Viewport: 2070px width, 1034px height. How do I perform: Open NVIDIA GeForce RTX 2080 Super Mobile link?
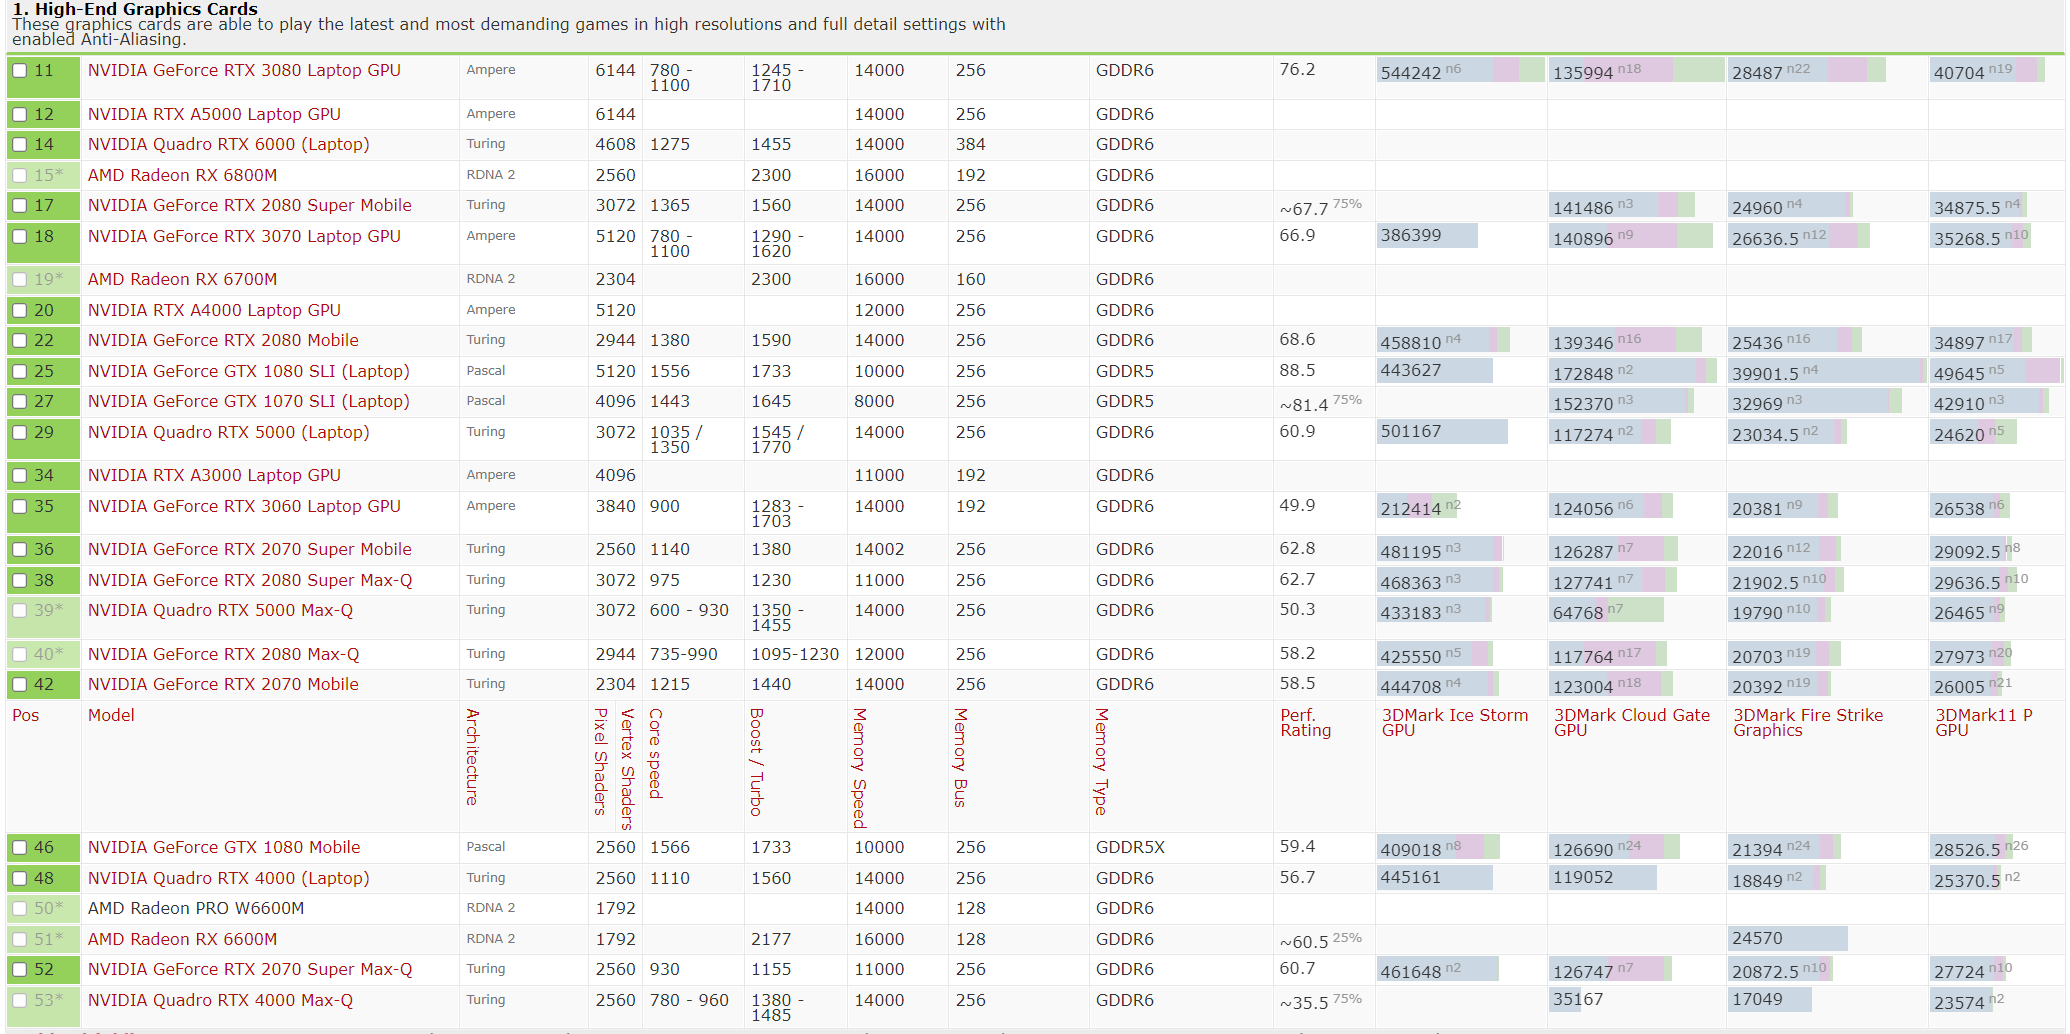[250, 205]
